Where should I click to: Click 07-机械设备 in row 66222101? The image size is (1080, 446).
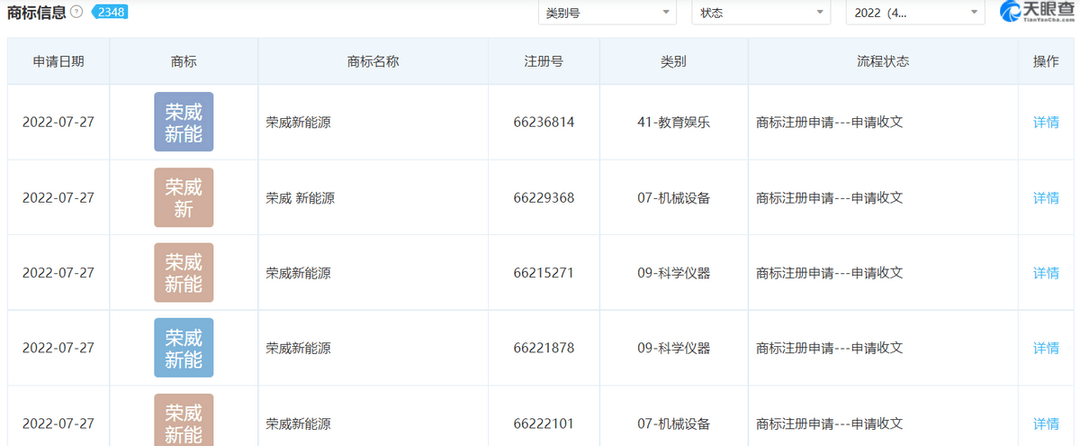(674, 424)
